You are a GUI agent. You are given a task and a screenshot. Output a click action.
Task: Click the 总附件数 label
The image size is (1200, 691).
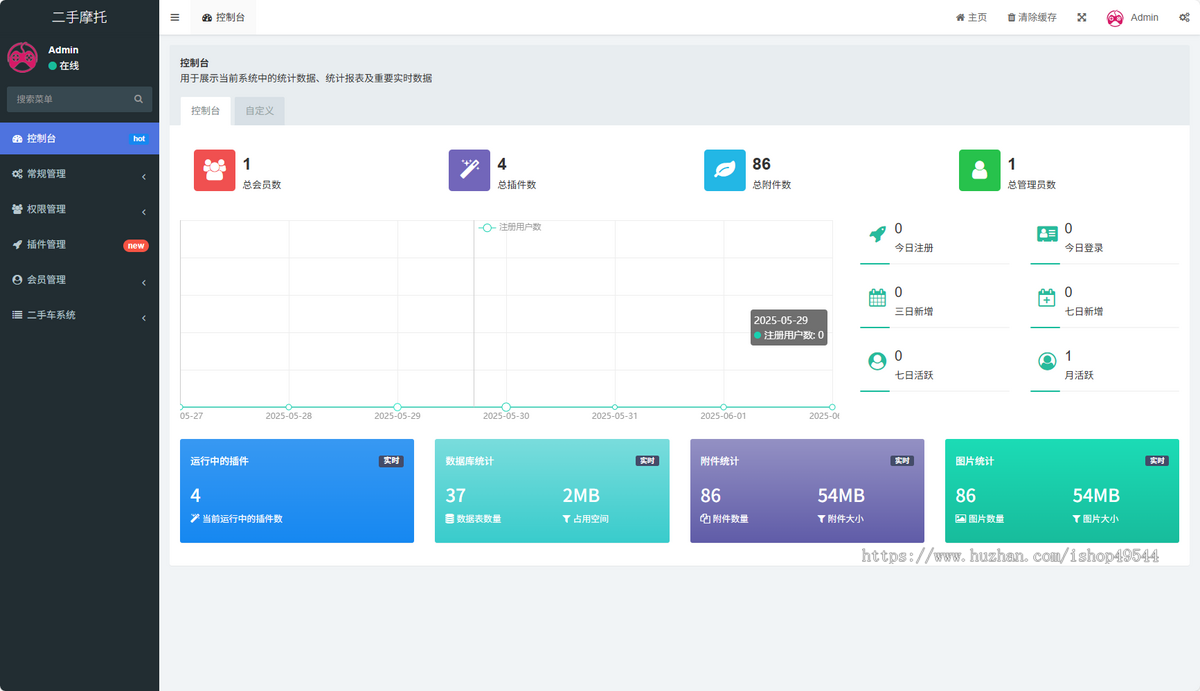pos(772,185)
